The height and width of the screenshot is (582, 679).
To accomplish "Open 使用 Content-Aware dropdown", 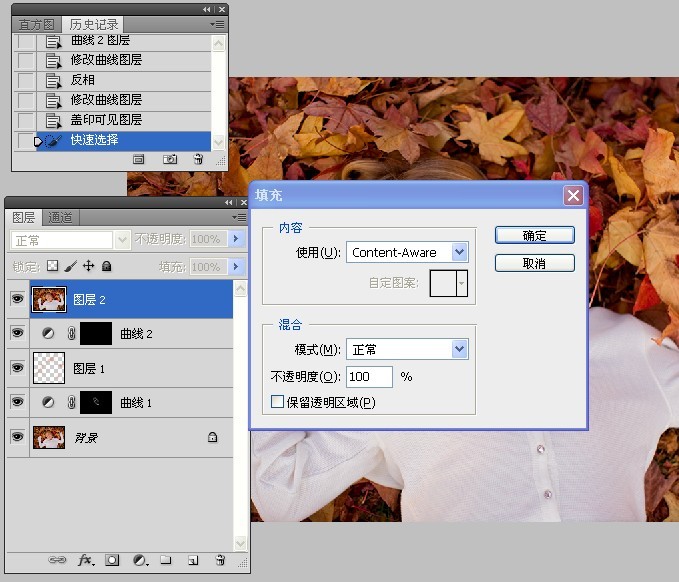I will pyautogui.click(x=460, y=252).
